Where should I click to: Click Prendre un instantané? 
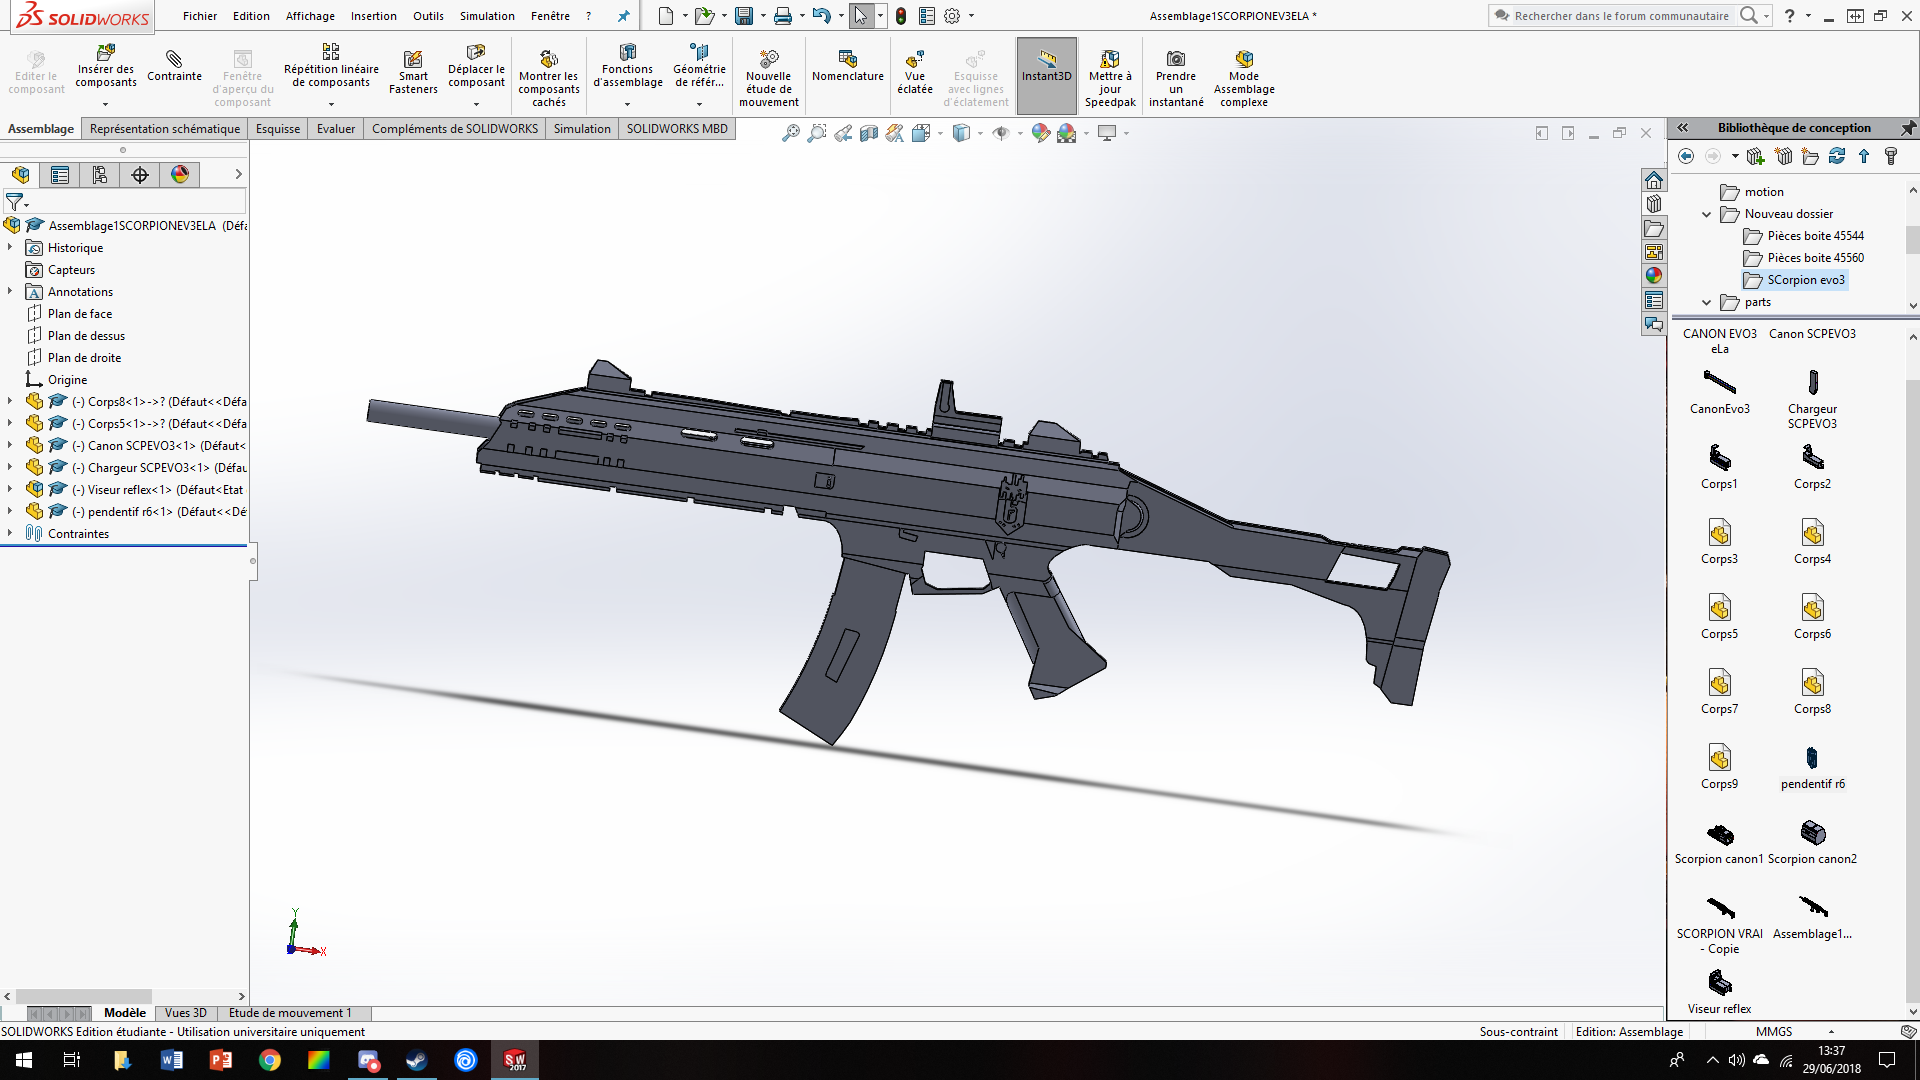tap(1176, 78)
